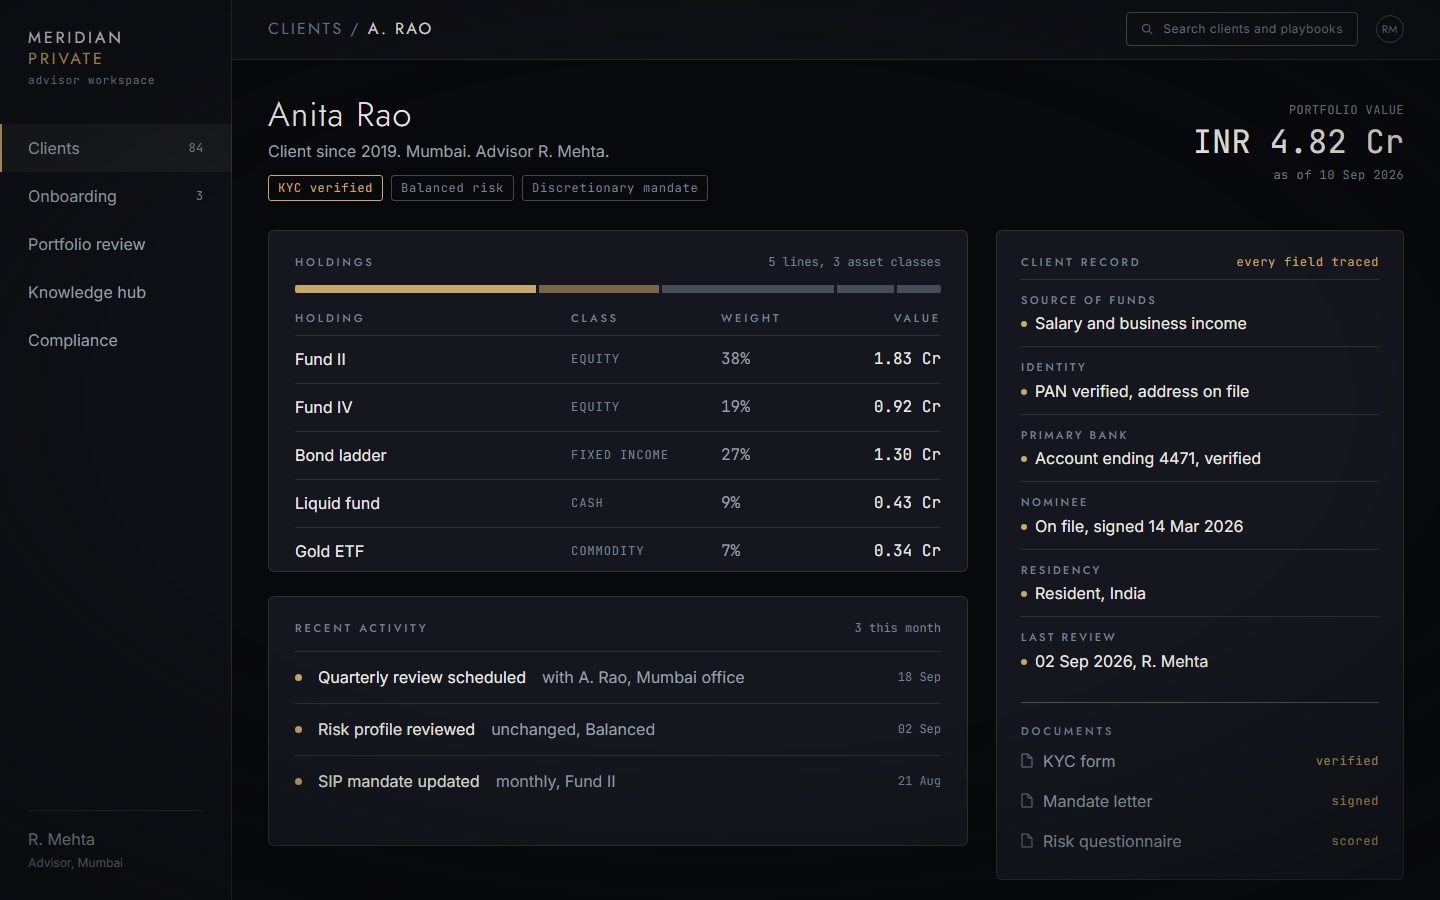
Task: Click the Bond ladder grey allocation segment
Action: coord(748,289)
